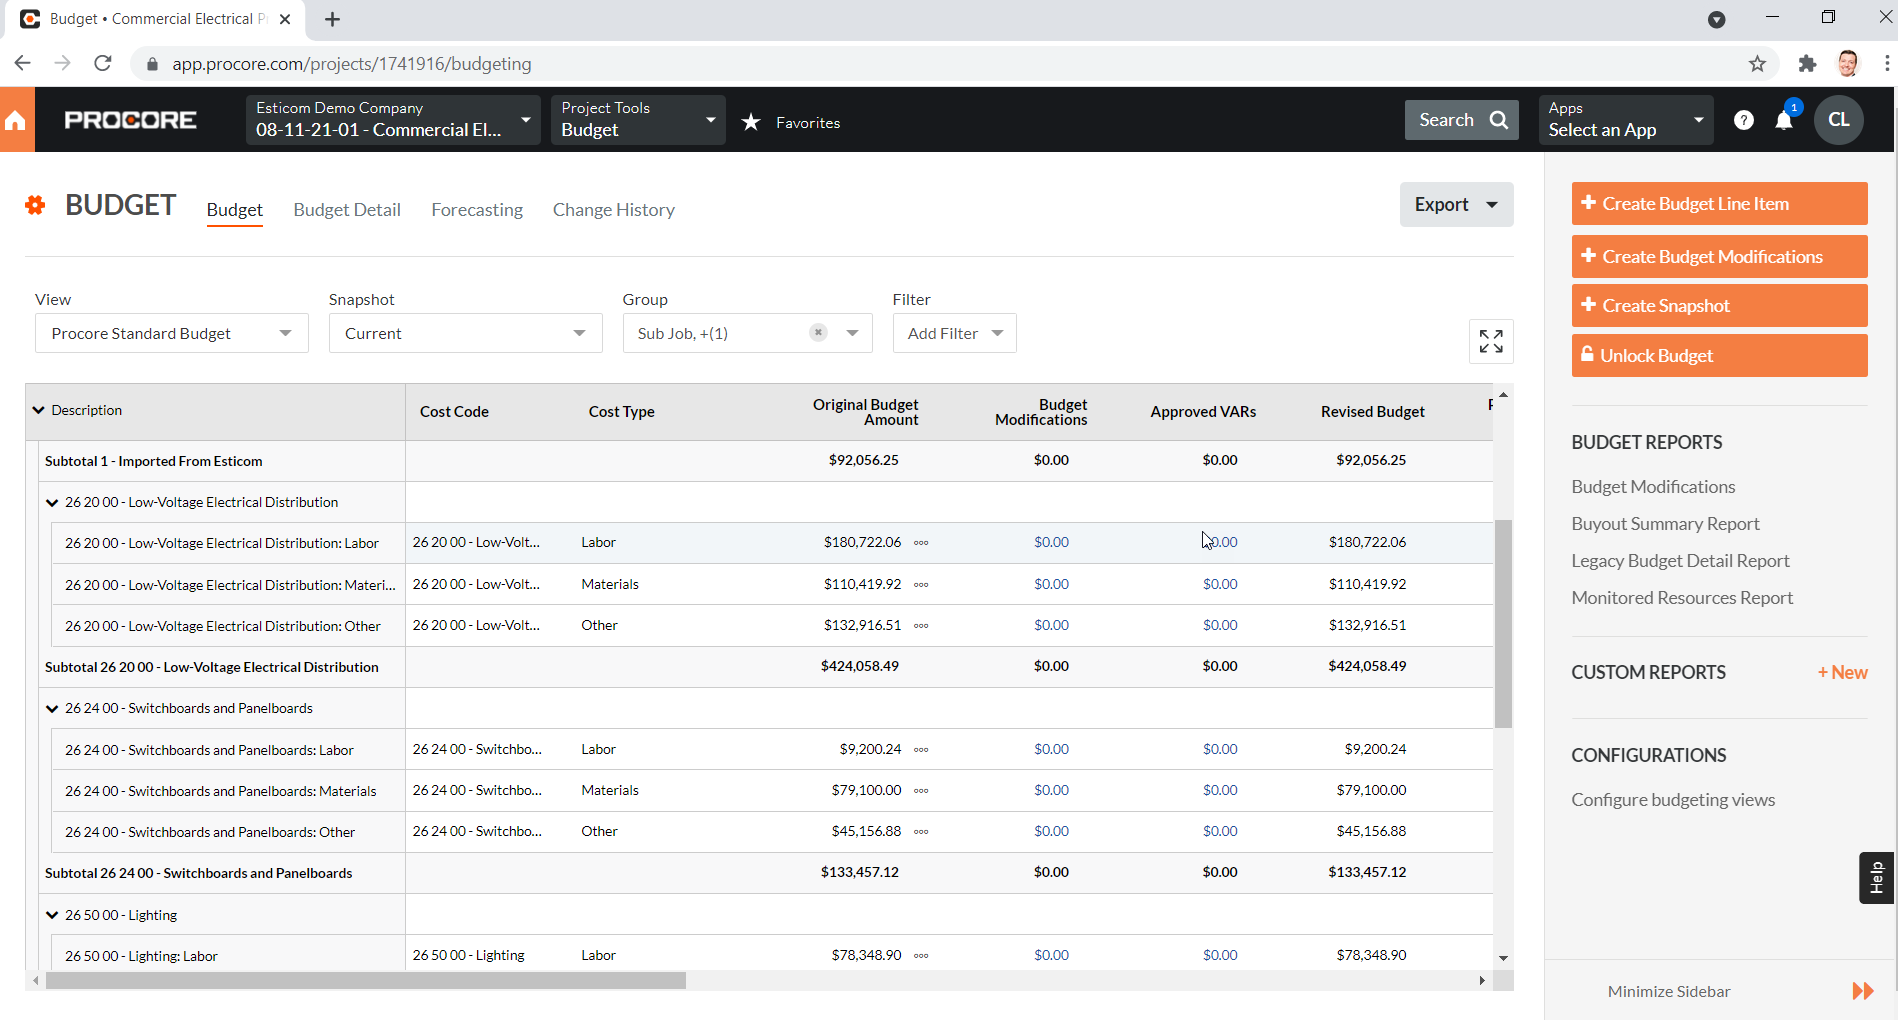Open Buyout Summary Report link
This screenshot has height=1020, width=1898.
1665,524
